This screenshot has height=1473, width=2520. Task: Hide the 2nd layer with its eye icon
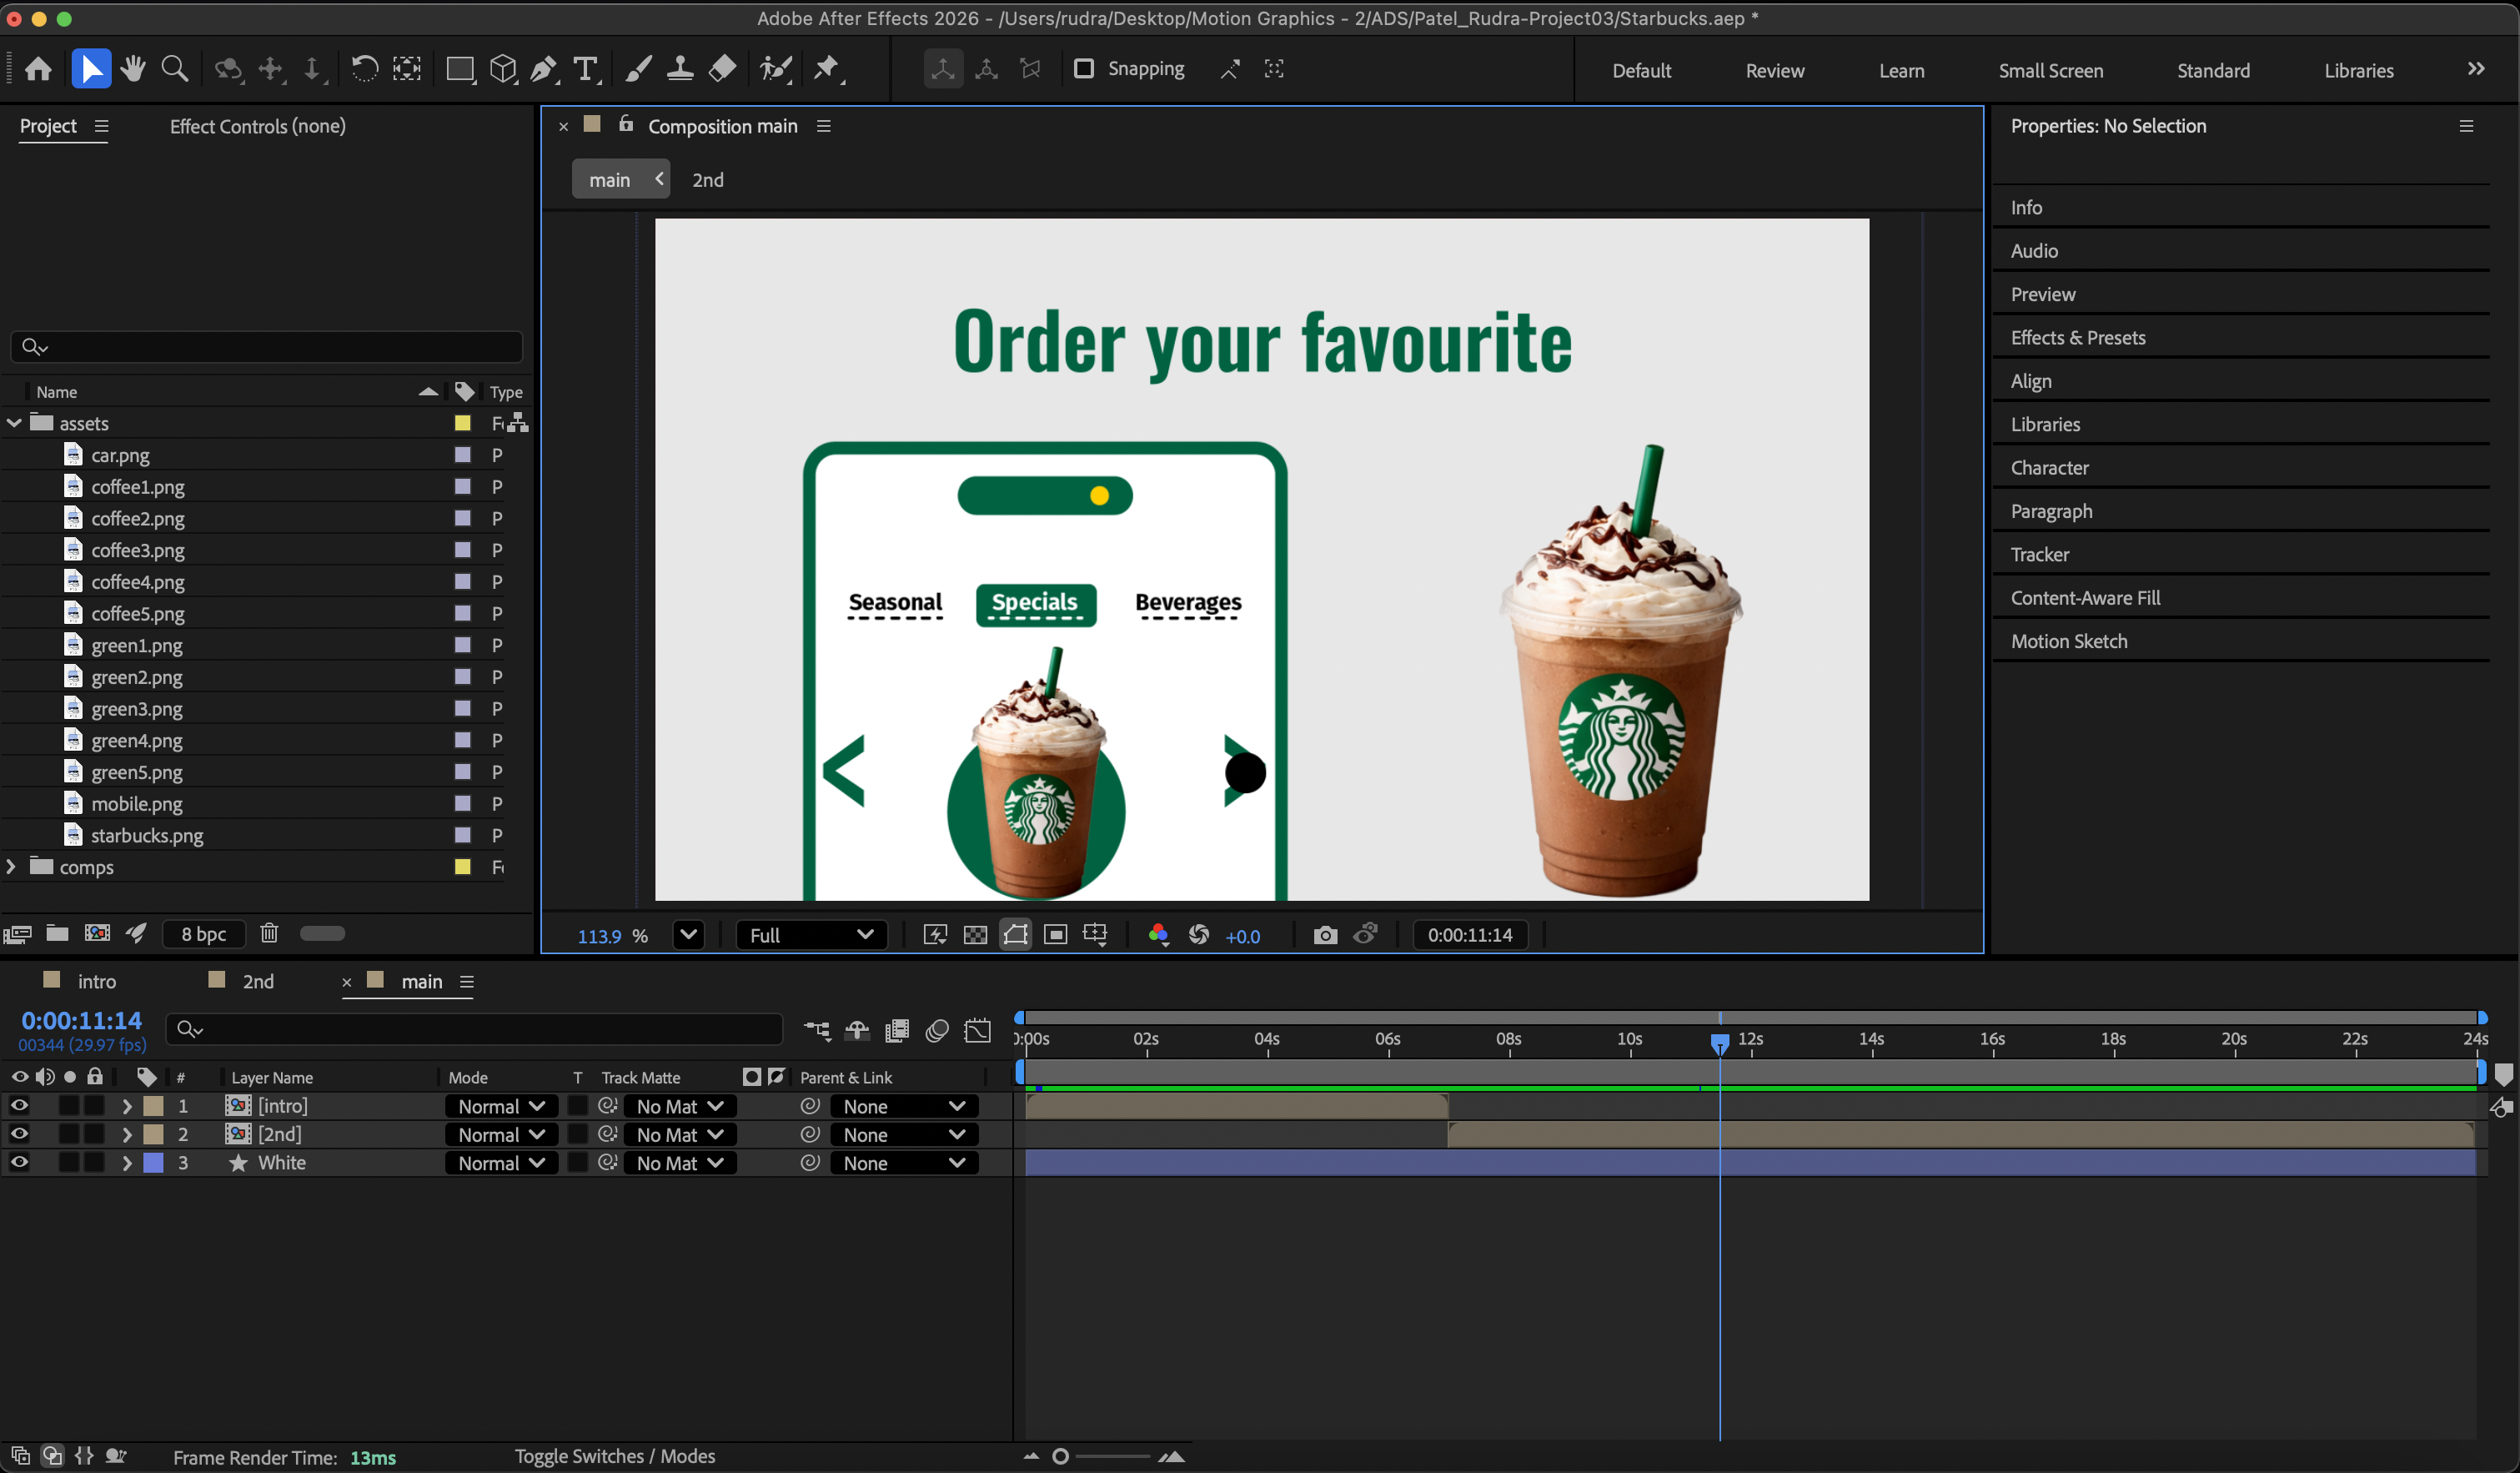click(x=19, y=1134)
